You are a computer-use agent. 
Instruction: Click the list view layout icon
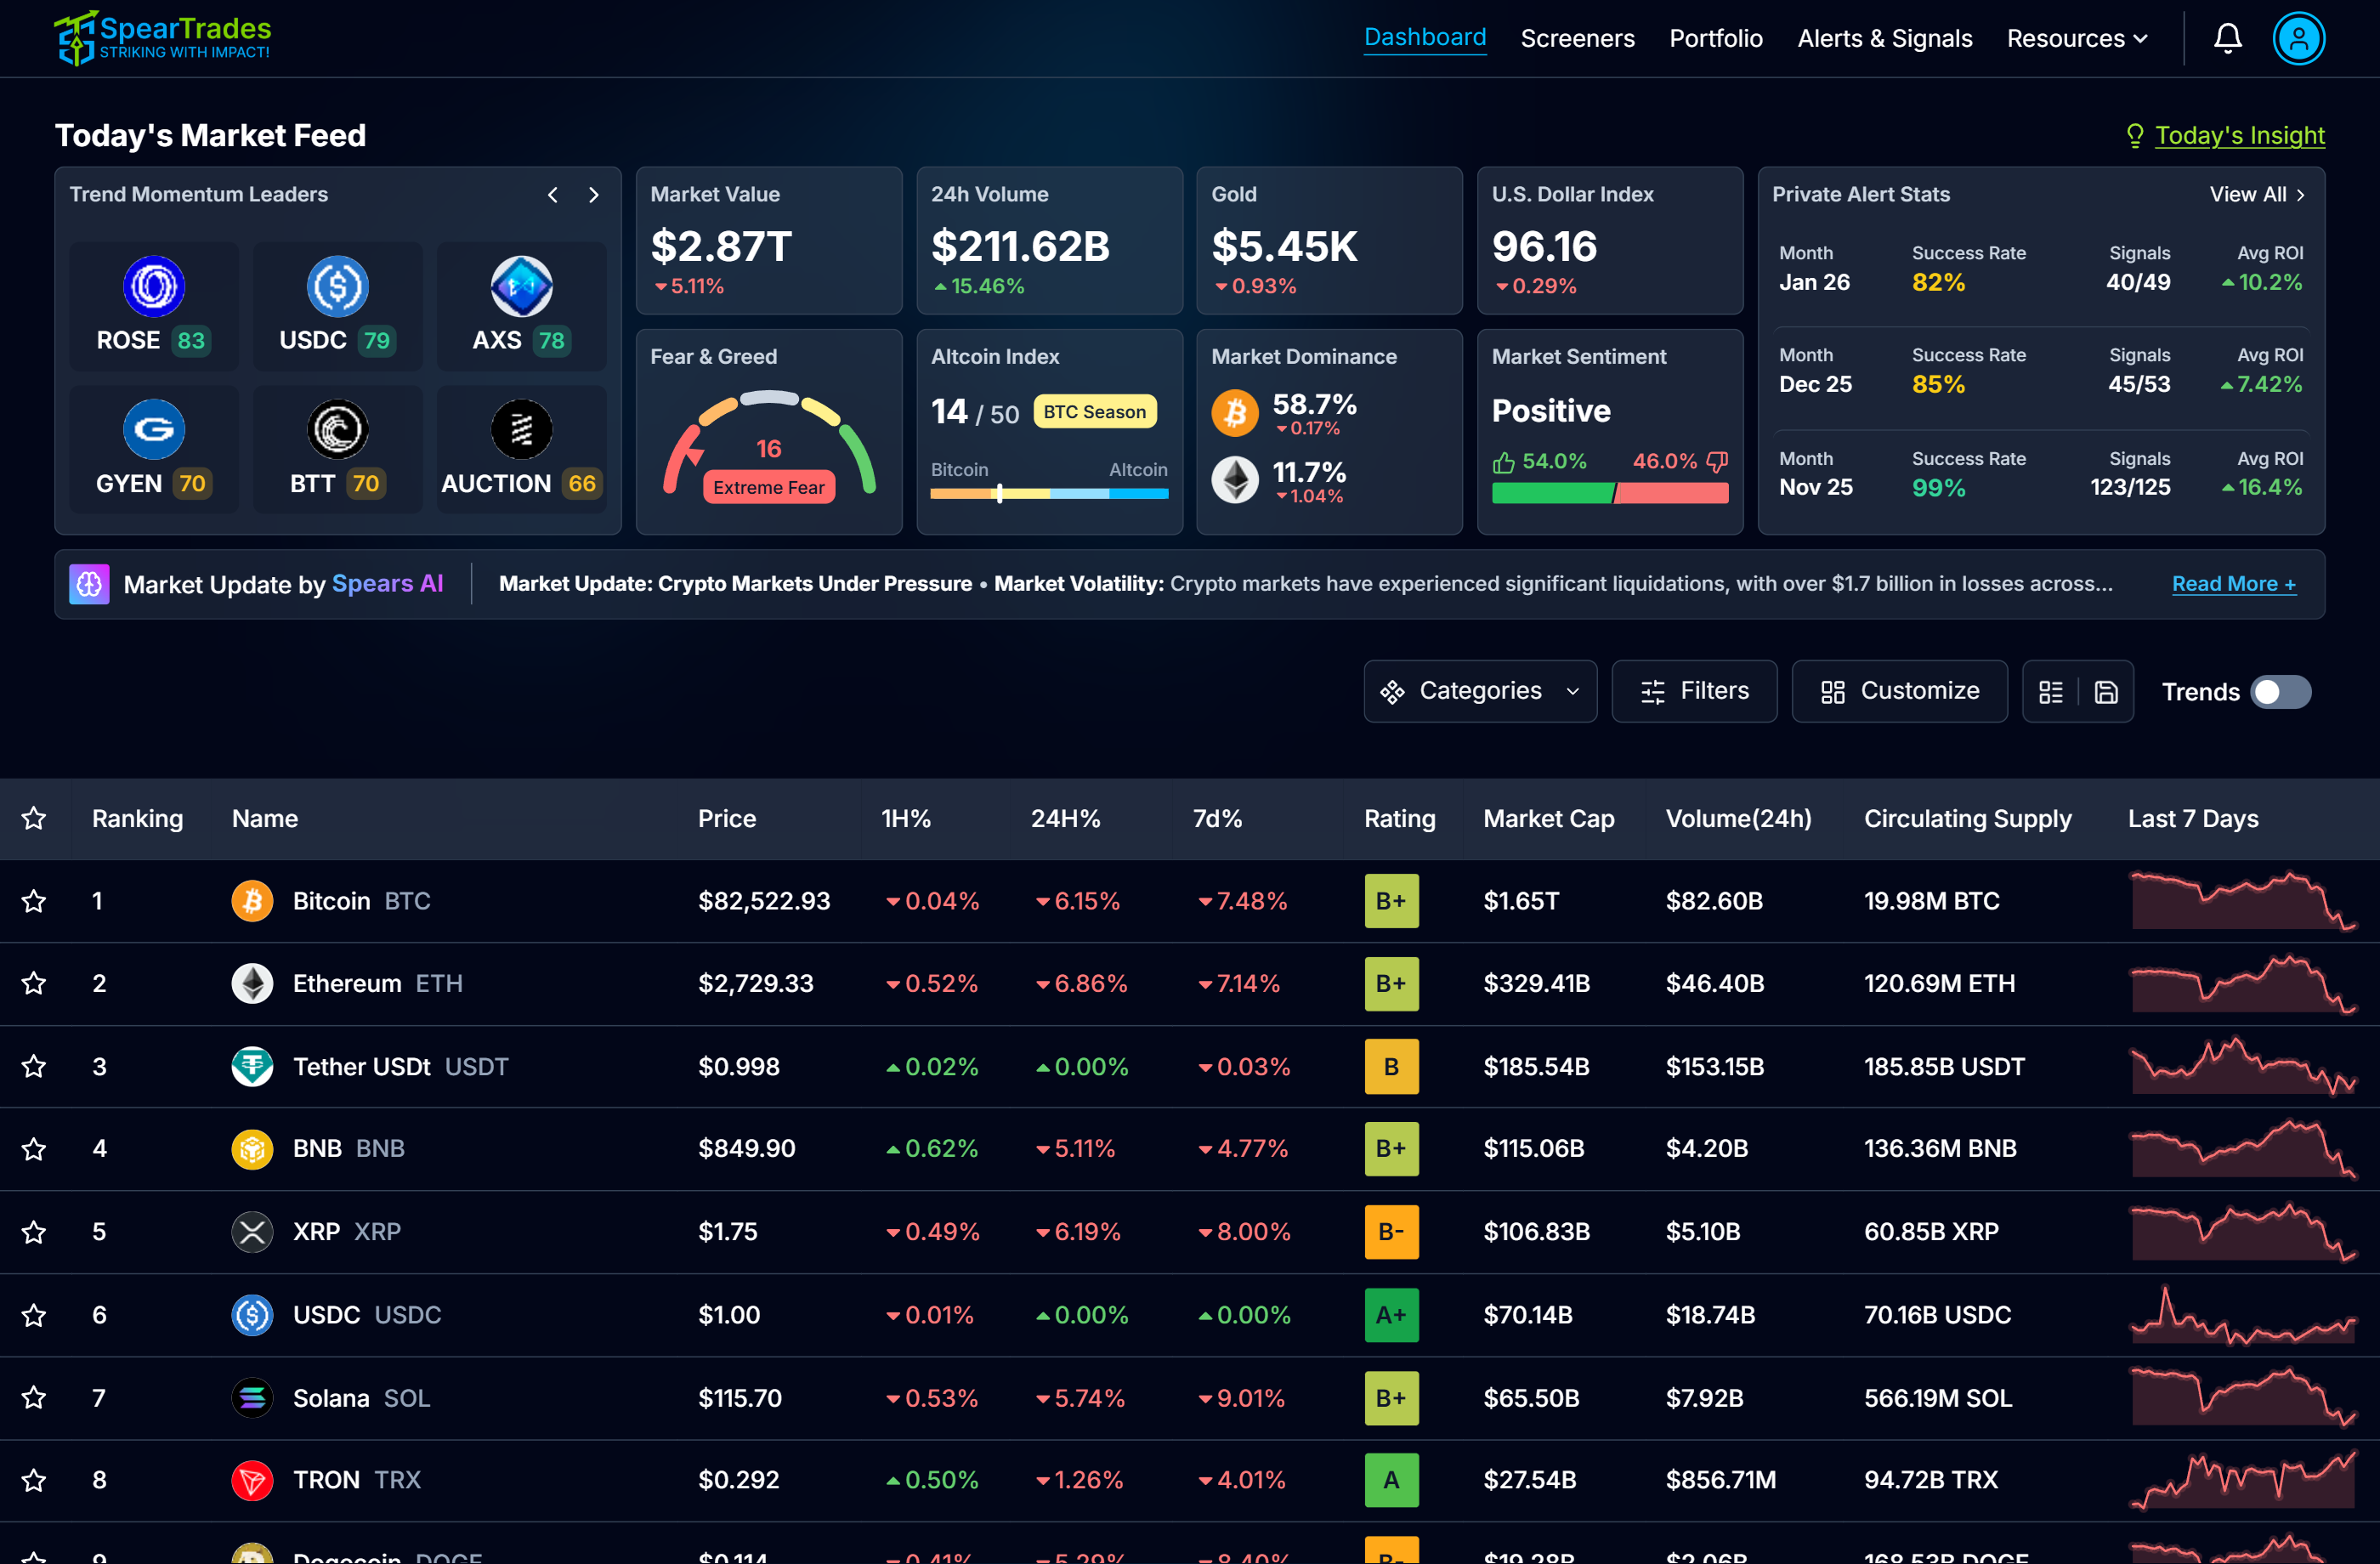click(x=2050, y=692)
